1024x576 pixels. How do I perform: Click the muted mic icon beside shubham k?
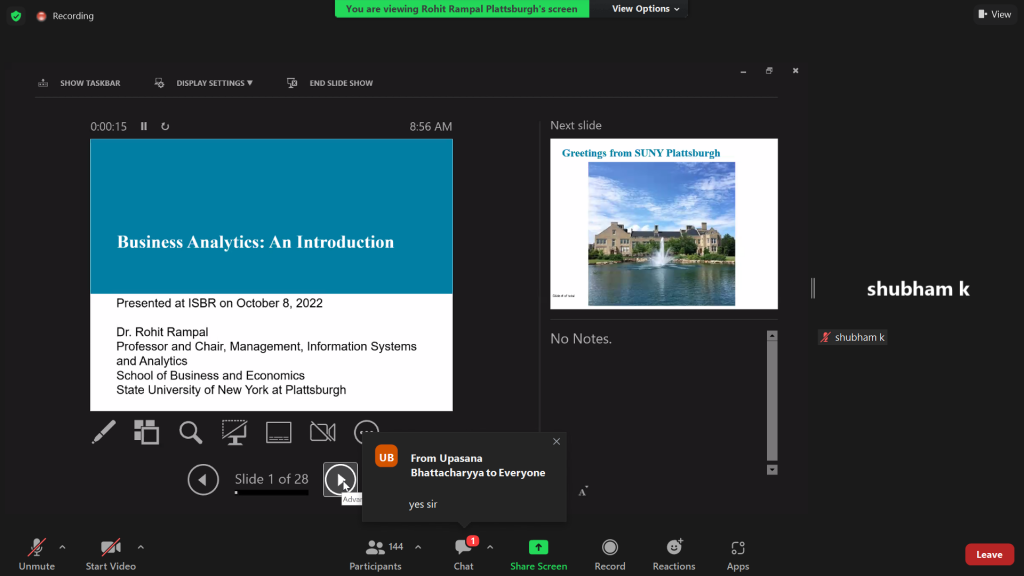[x=826, y=337]
